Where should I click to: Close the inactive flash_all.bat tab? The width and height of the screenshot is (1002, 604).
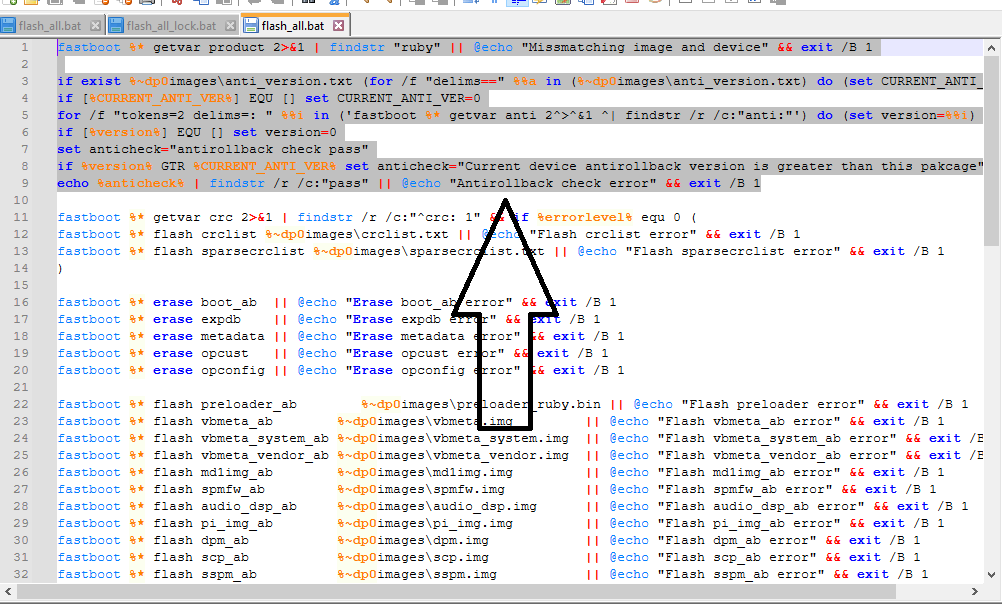[x=94, y=25]
